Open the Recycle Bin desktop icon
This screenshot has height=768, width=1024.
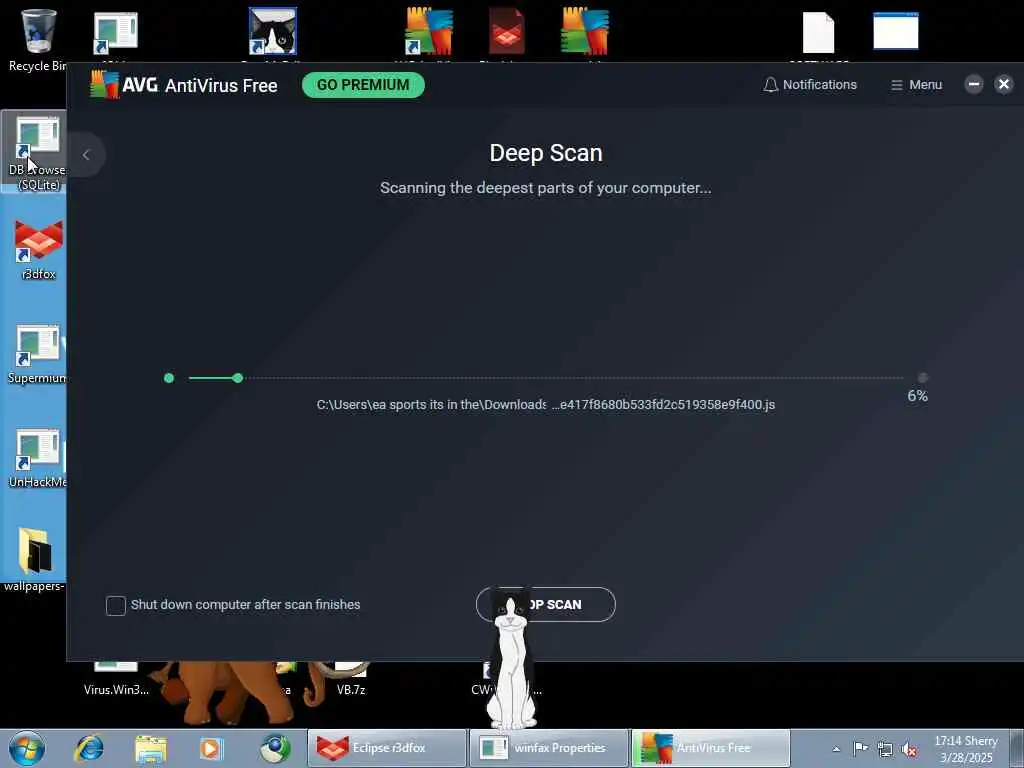38,39
